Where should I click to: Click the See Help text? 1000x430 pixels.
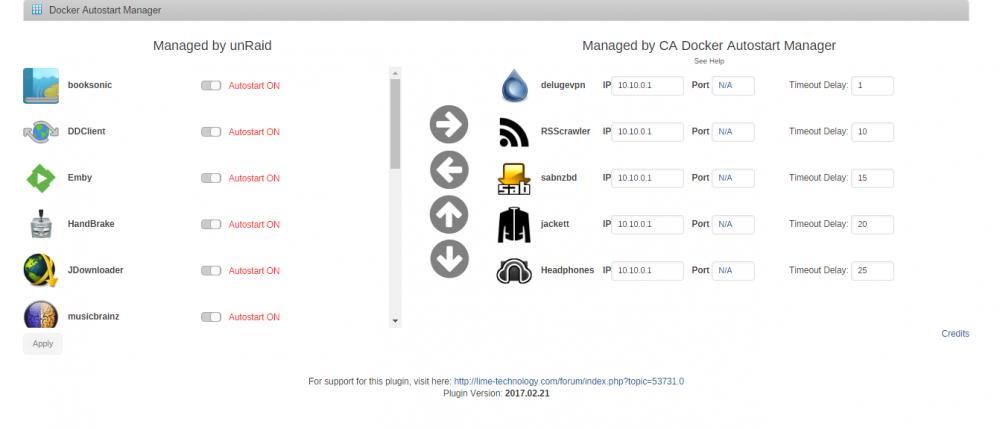pyautogui.click(x=709, y=61)
